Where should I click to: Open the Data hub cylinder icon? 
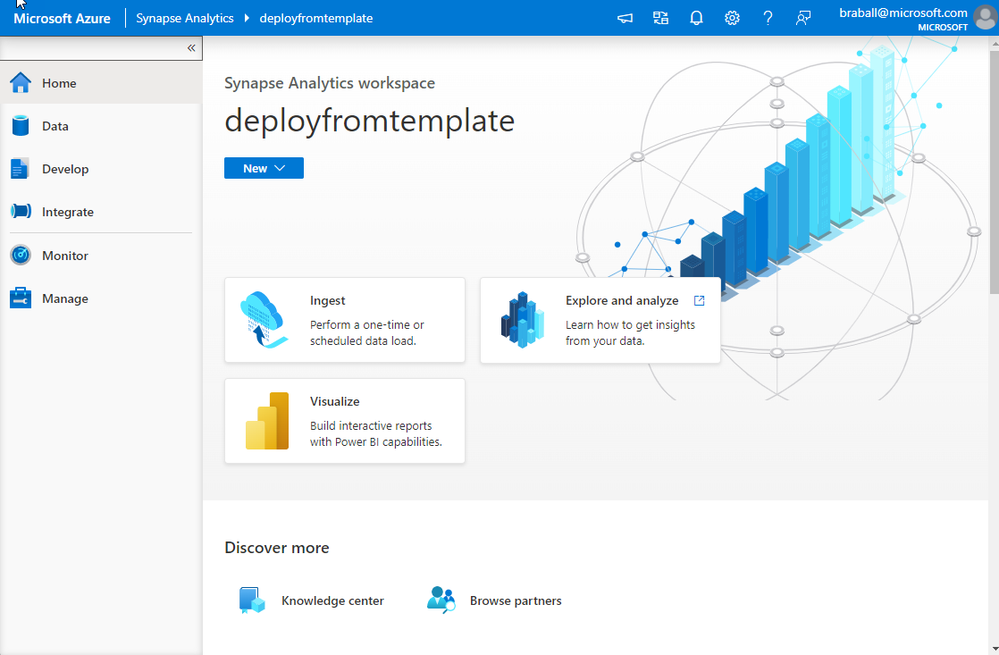click(x=20, y=126)
